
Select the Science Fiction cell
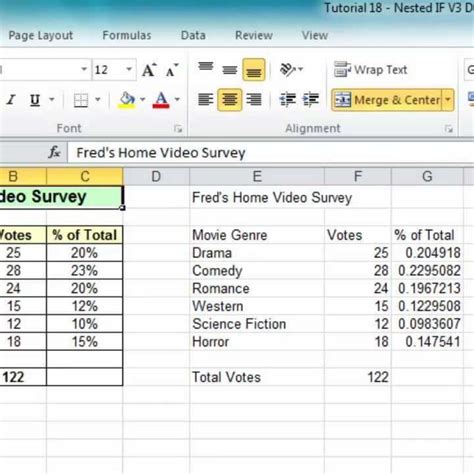(x=257, y=324)
